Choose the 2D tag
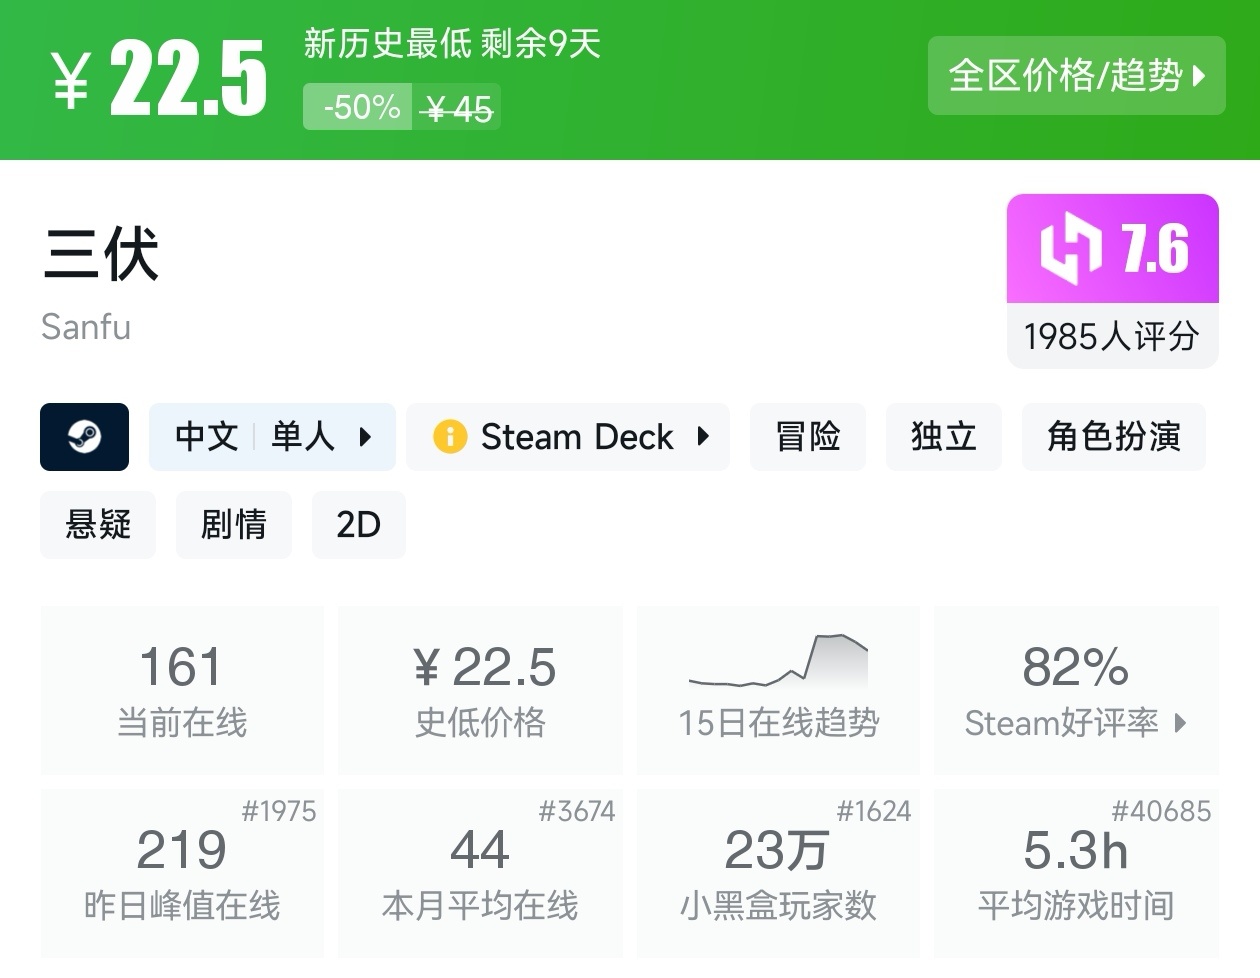Image resolution: width=1260 pixels, height=978 pixels. 358,525
